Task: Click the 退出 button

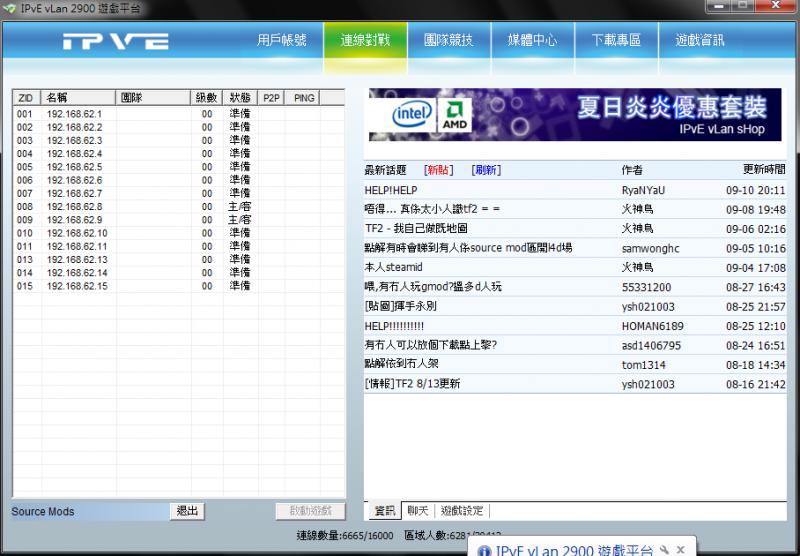Action: (x=187, y=511)
